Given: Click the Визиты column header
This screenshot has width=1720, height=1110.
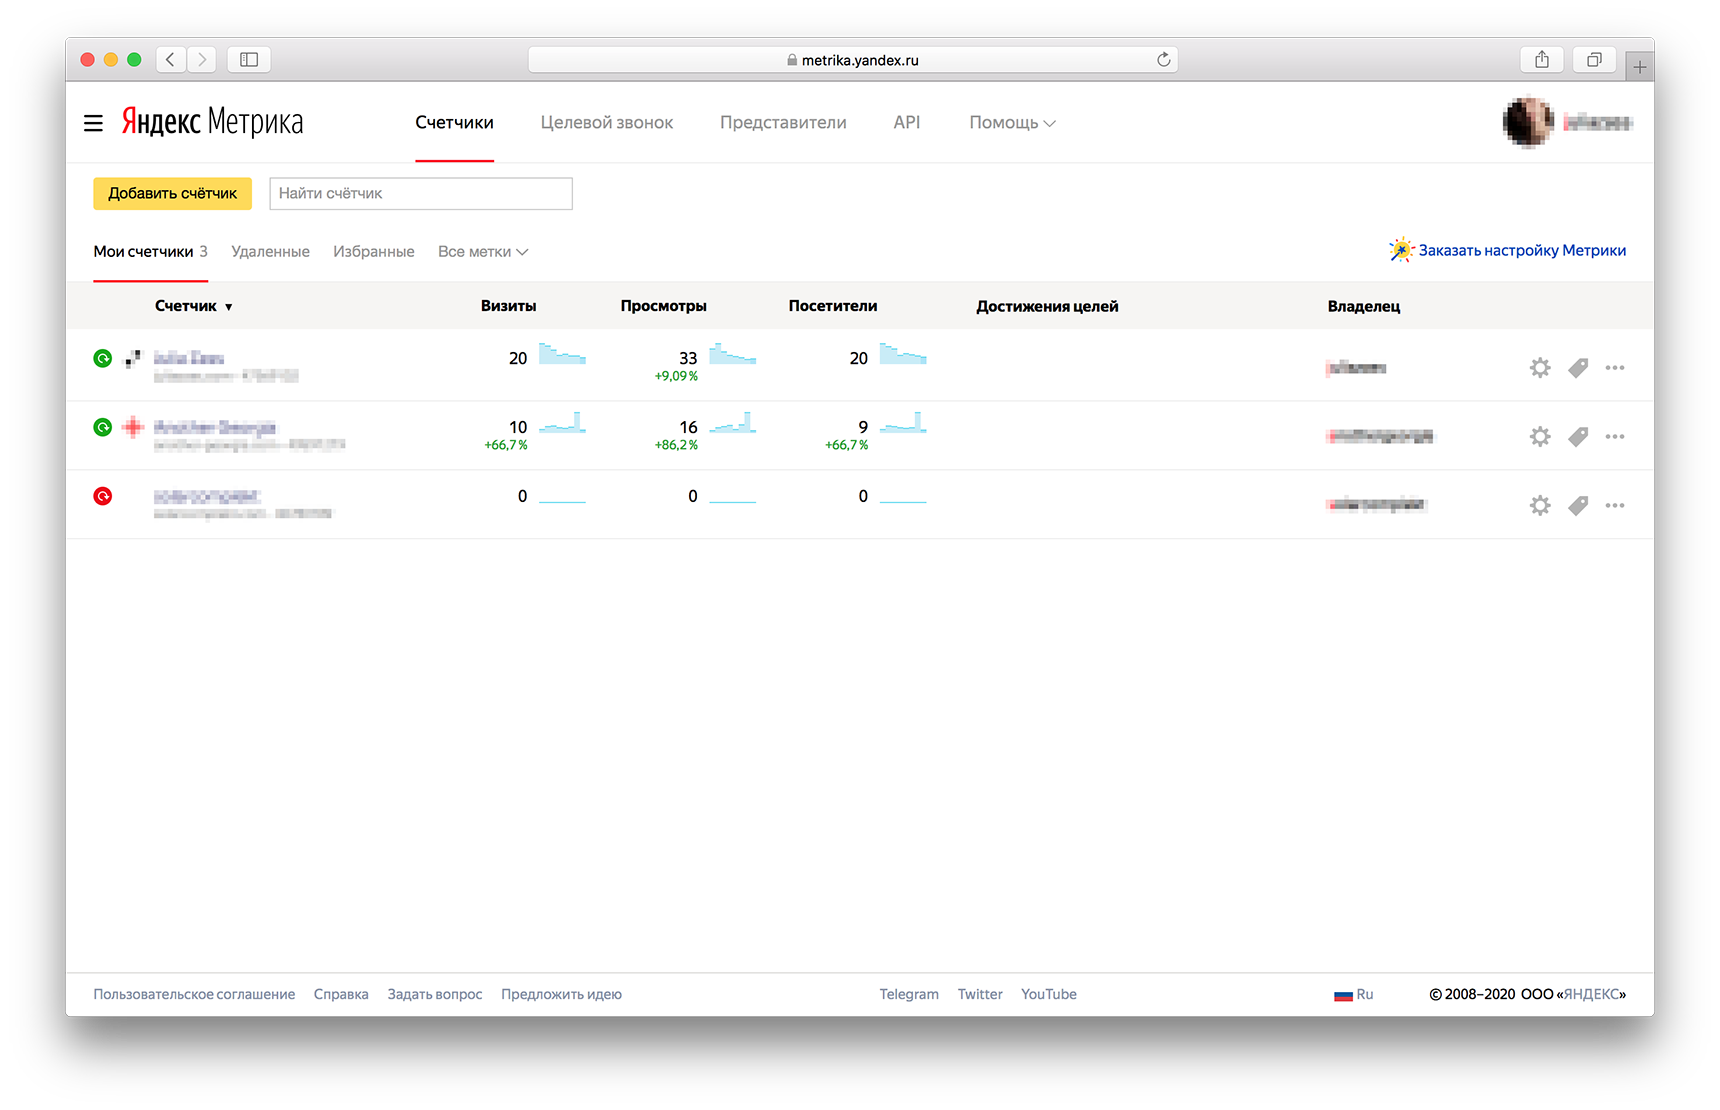Looking at the screenshot, I should 508,306.
